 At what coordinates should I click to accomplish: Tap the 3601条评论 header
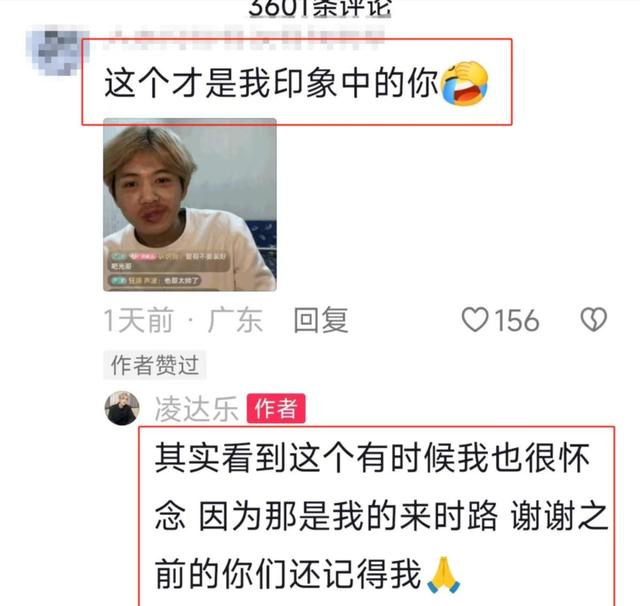320,8
